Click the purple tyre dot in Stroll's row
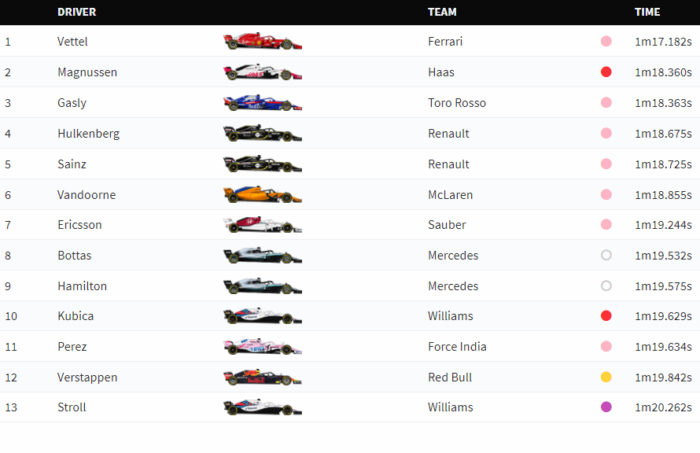This screenshot has width=700, height=453. pos(606,407)
